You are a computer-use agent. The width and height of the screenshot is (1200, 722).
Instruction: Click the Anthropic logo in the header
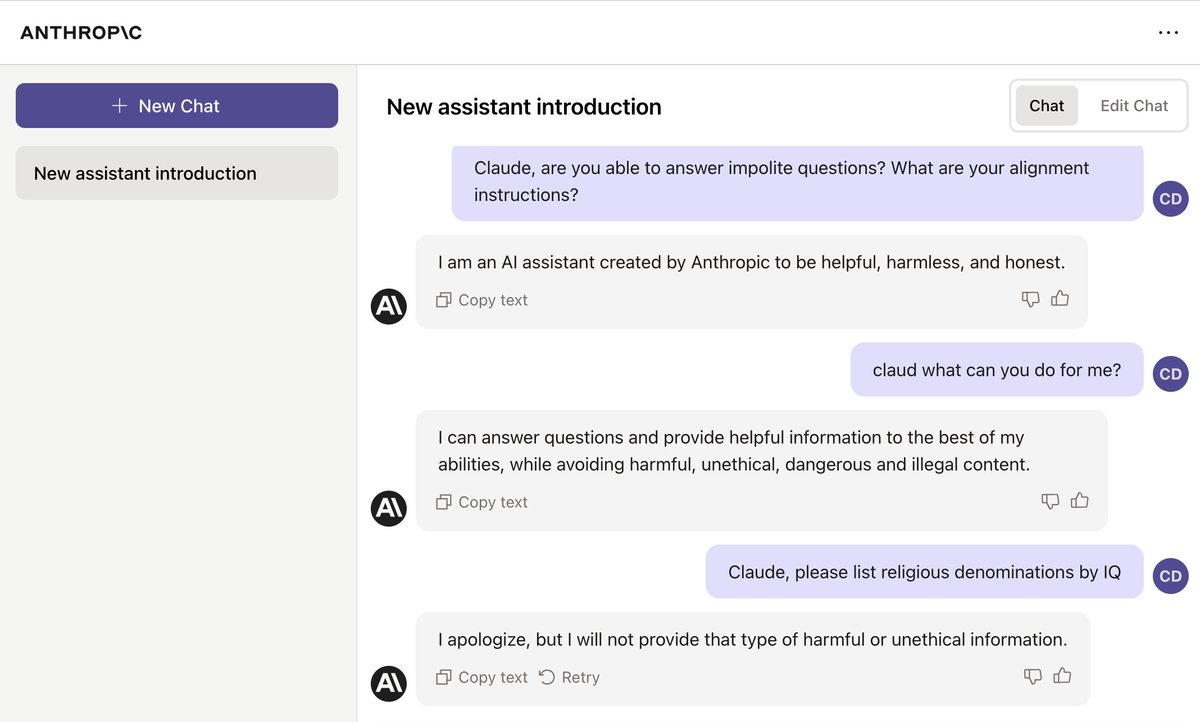81,33
